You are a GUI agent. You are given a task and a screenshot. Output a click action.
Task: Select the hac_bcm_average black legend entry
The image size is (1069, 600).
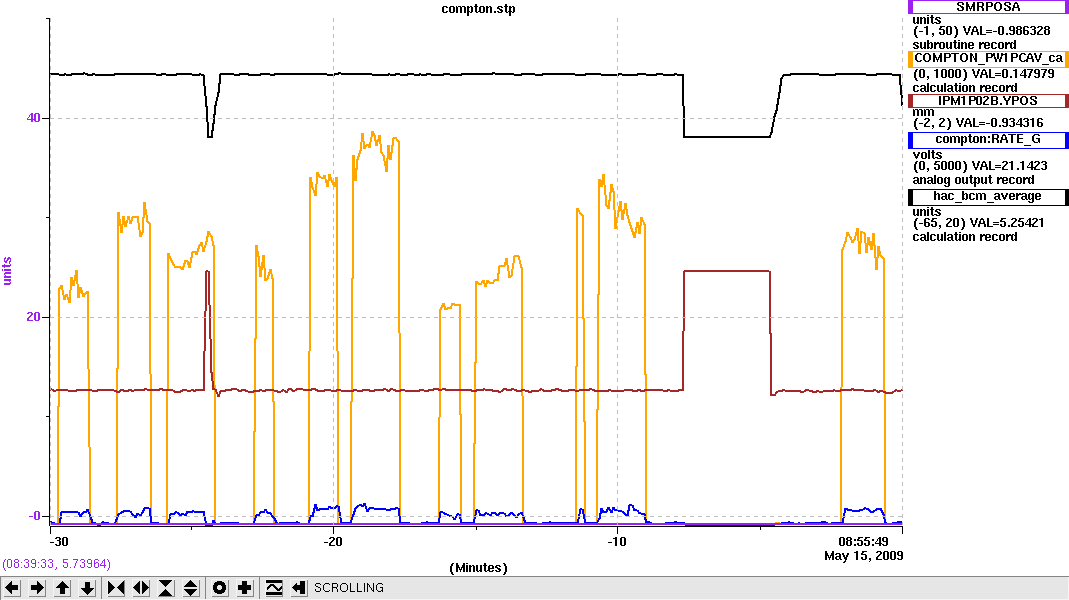click(x=988, y=197)
